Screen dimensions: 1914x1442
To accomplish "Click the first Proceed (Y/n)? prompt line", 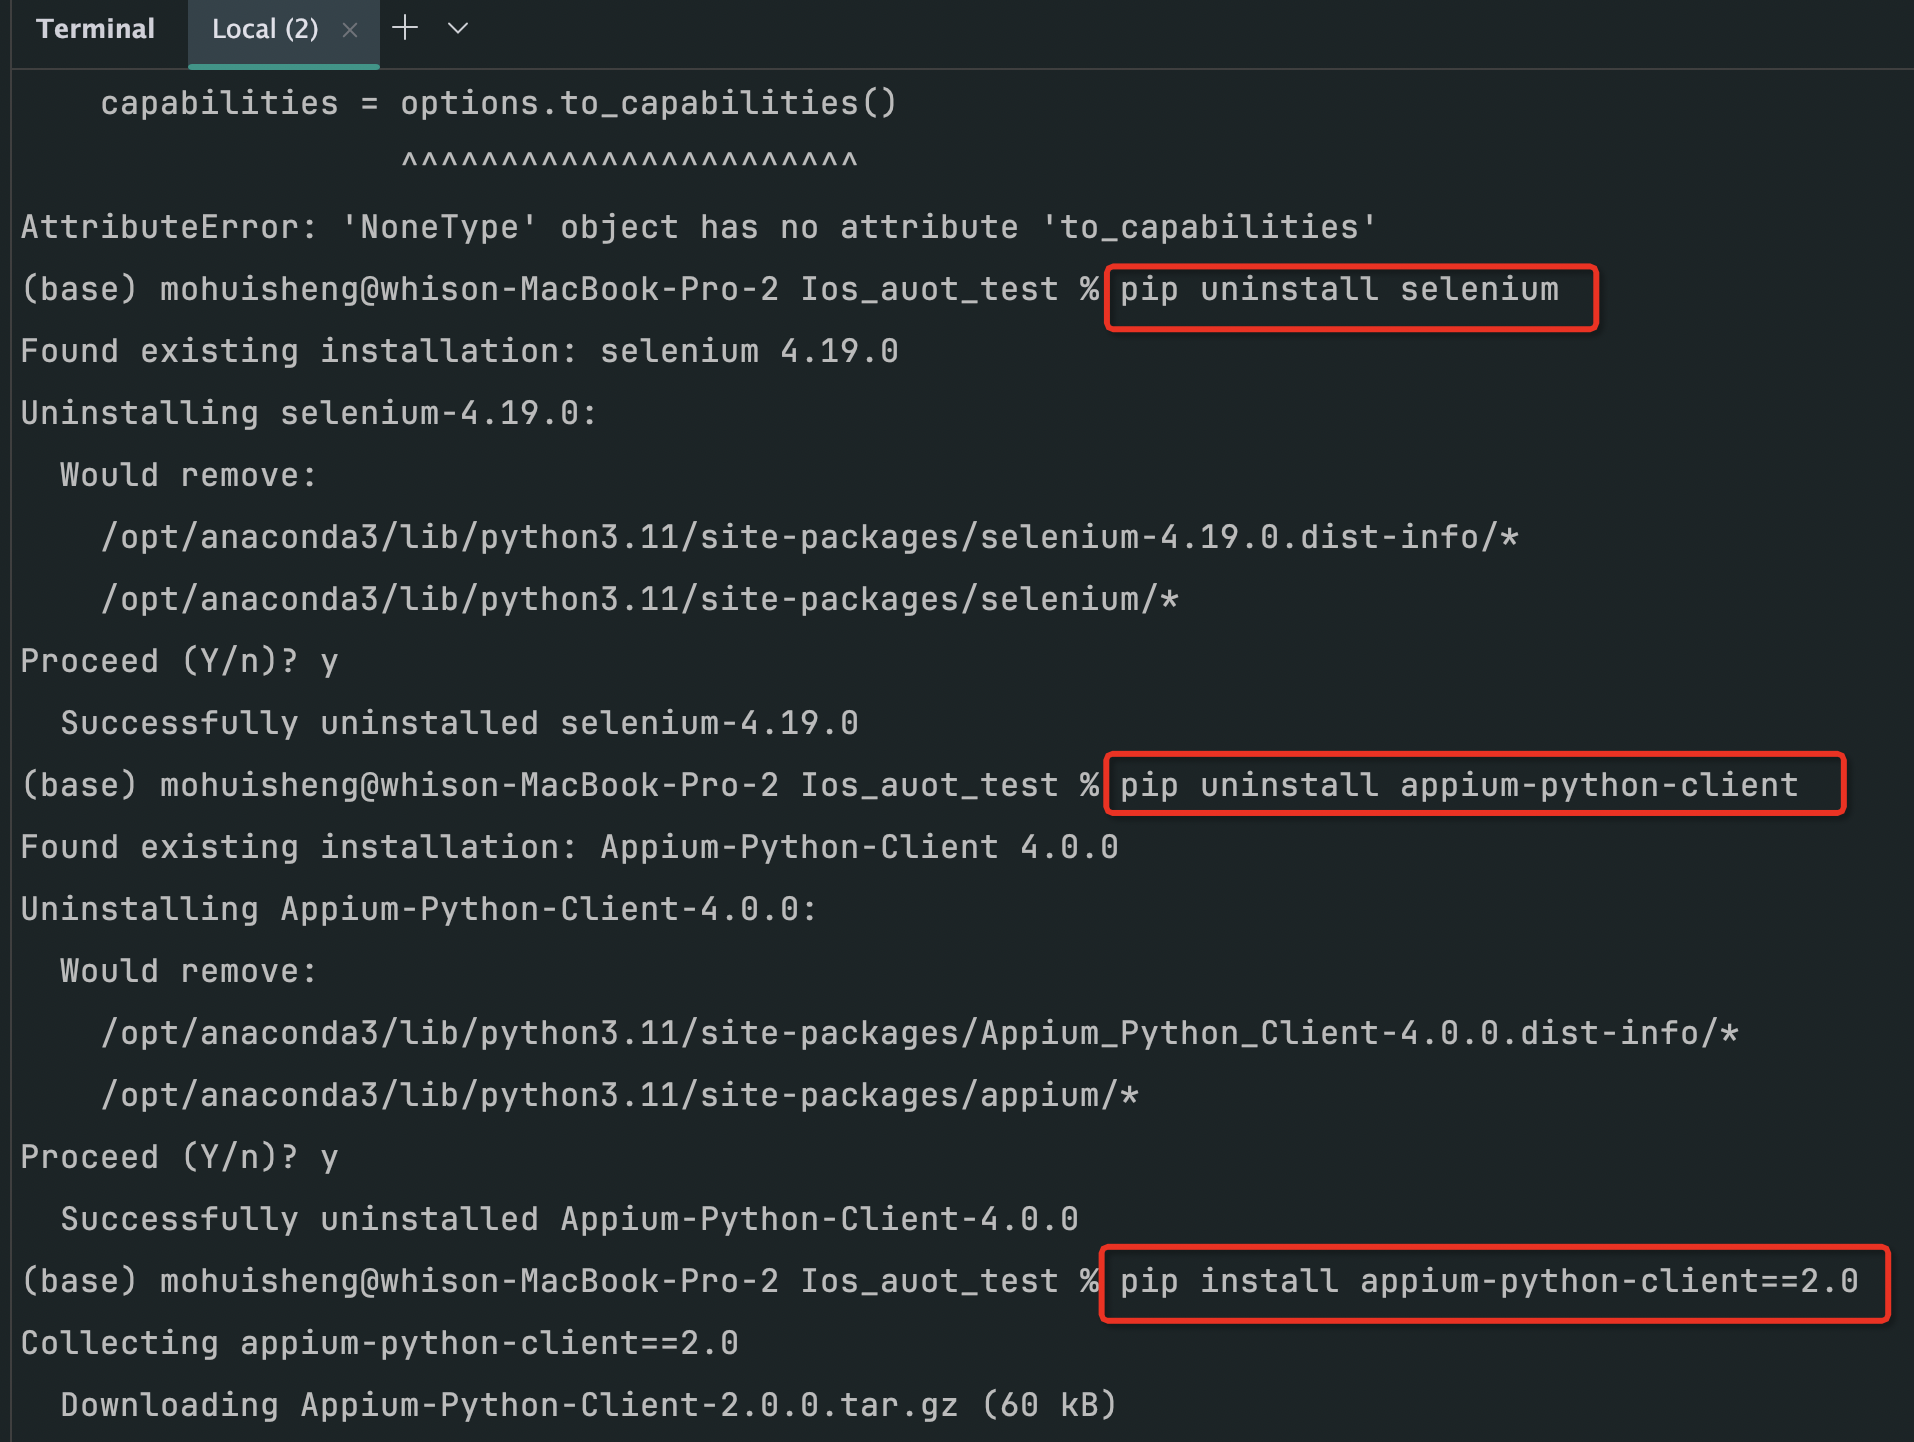I will pyautogui.click(x=178, y=660).
